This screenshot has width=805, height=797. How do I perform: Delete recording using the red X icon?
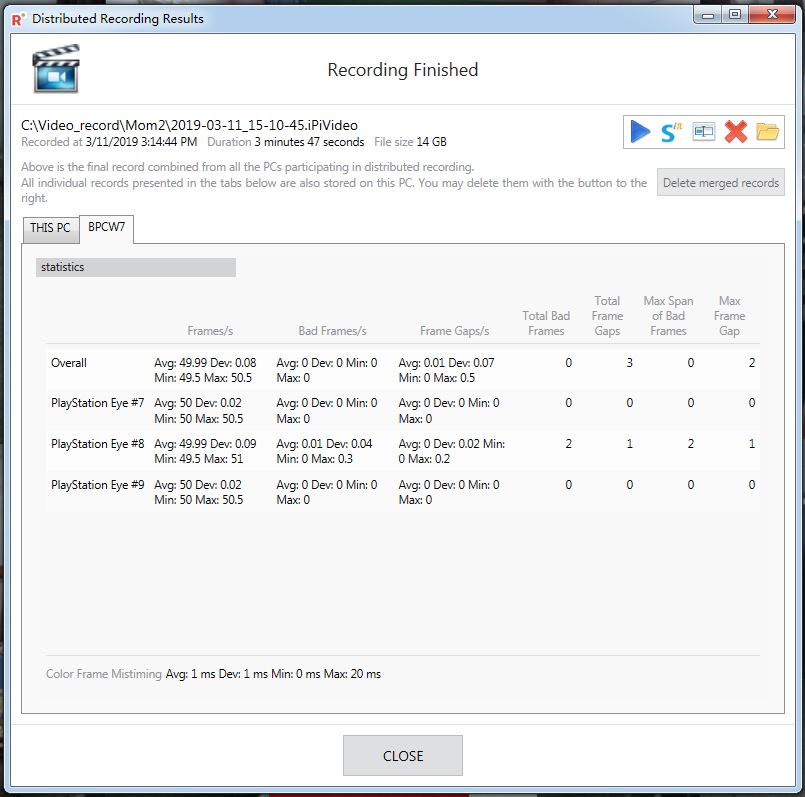[736, 132]
